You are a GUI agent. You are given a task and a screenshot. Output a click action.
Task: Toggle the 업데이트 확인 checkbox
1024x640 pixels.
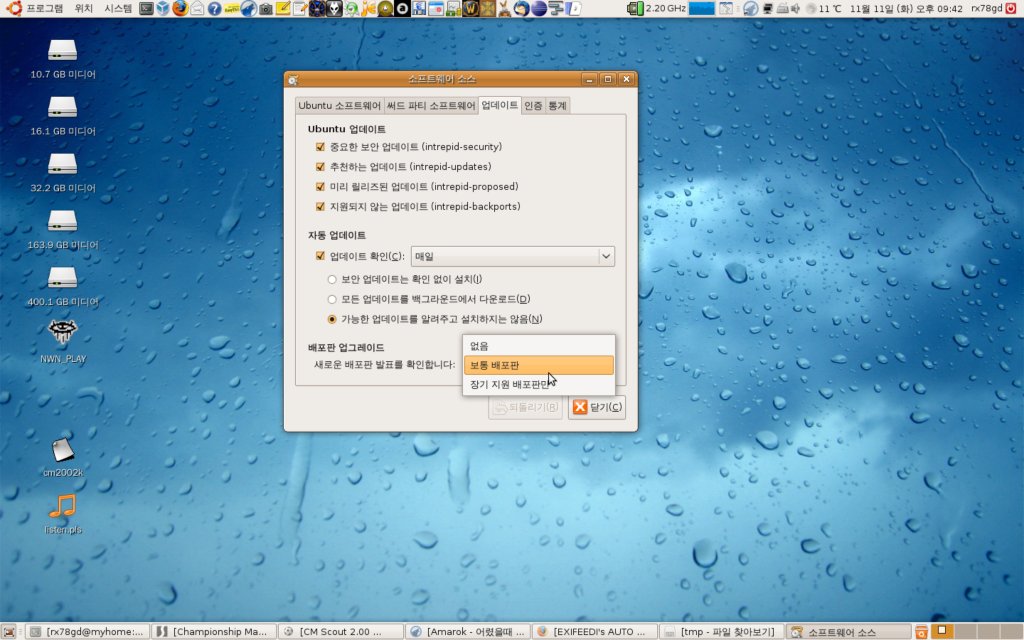(x=320, y=256)
